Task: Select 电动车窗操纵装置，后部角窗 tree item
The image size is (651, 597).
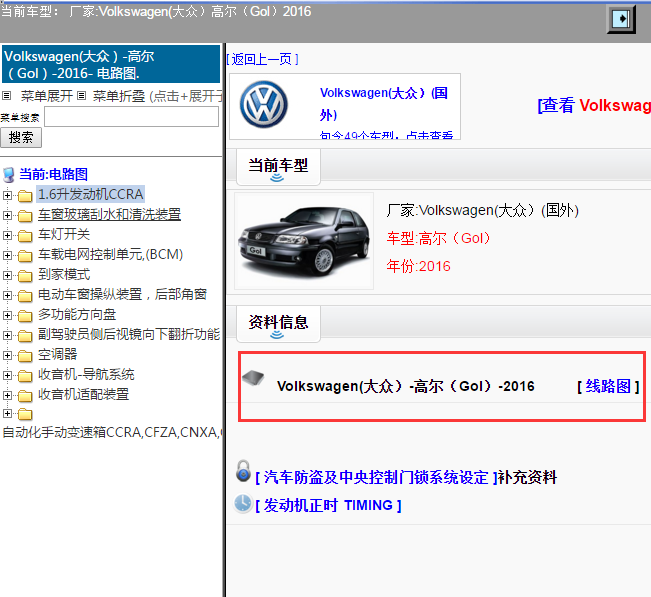Action: coord(122,294)
